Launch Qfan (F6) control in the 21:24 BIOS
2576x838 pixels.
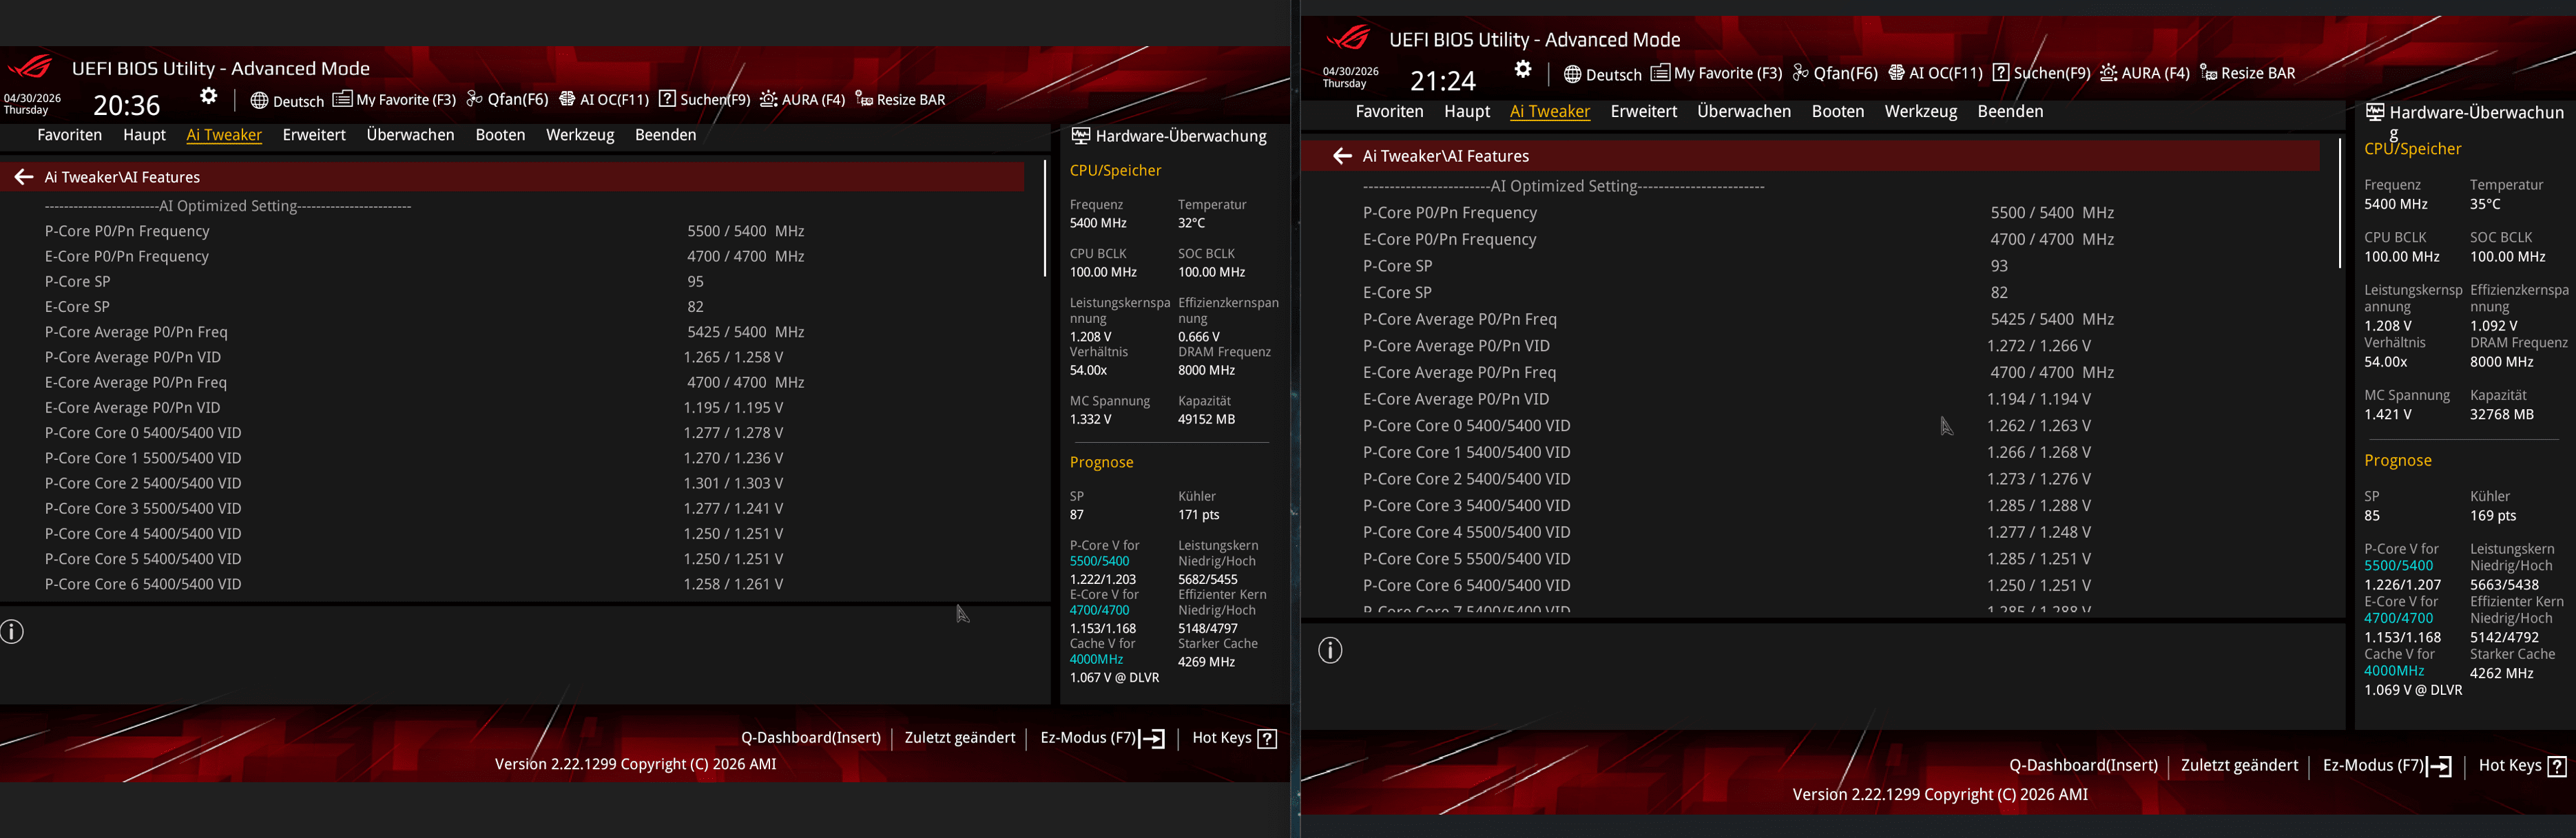pos(1835,73)
